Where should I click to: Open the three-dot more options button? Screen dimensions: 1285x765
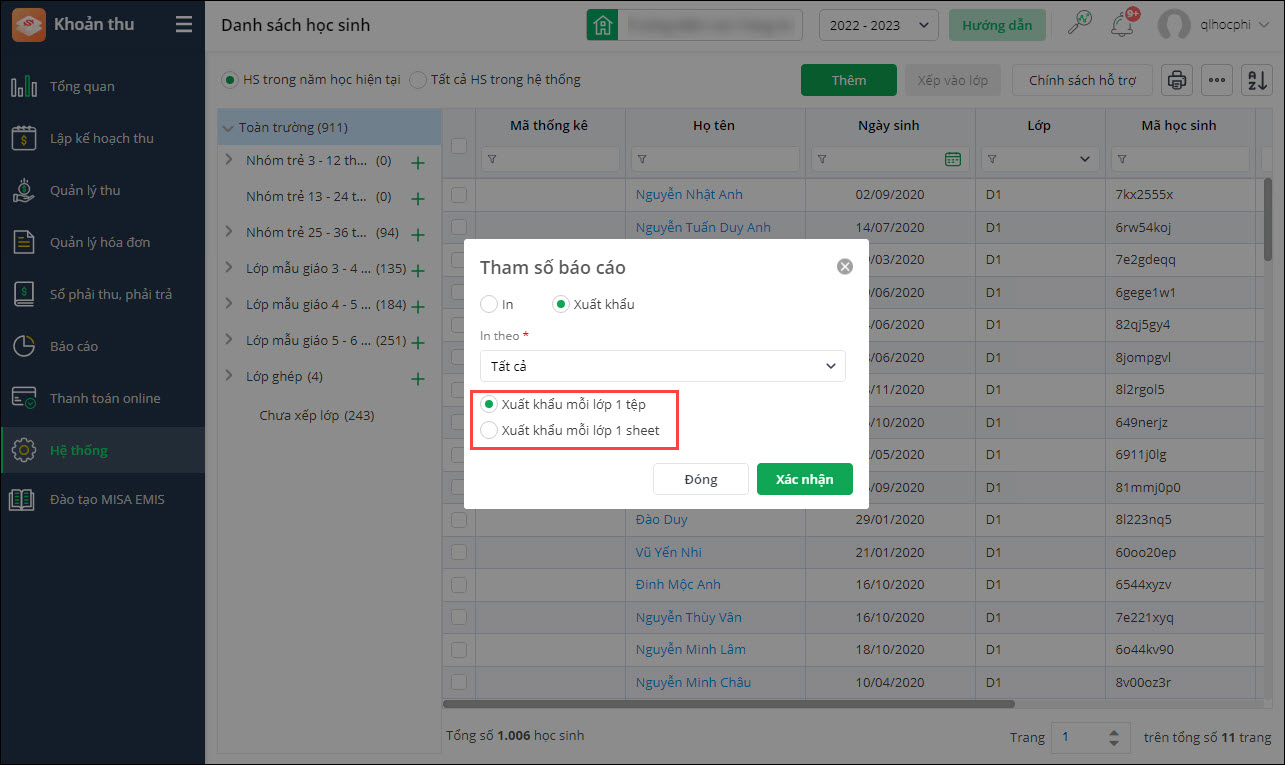[x=1216, y=80]
